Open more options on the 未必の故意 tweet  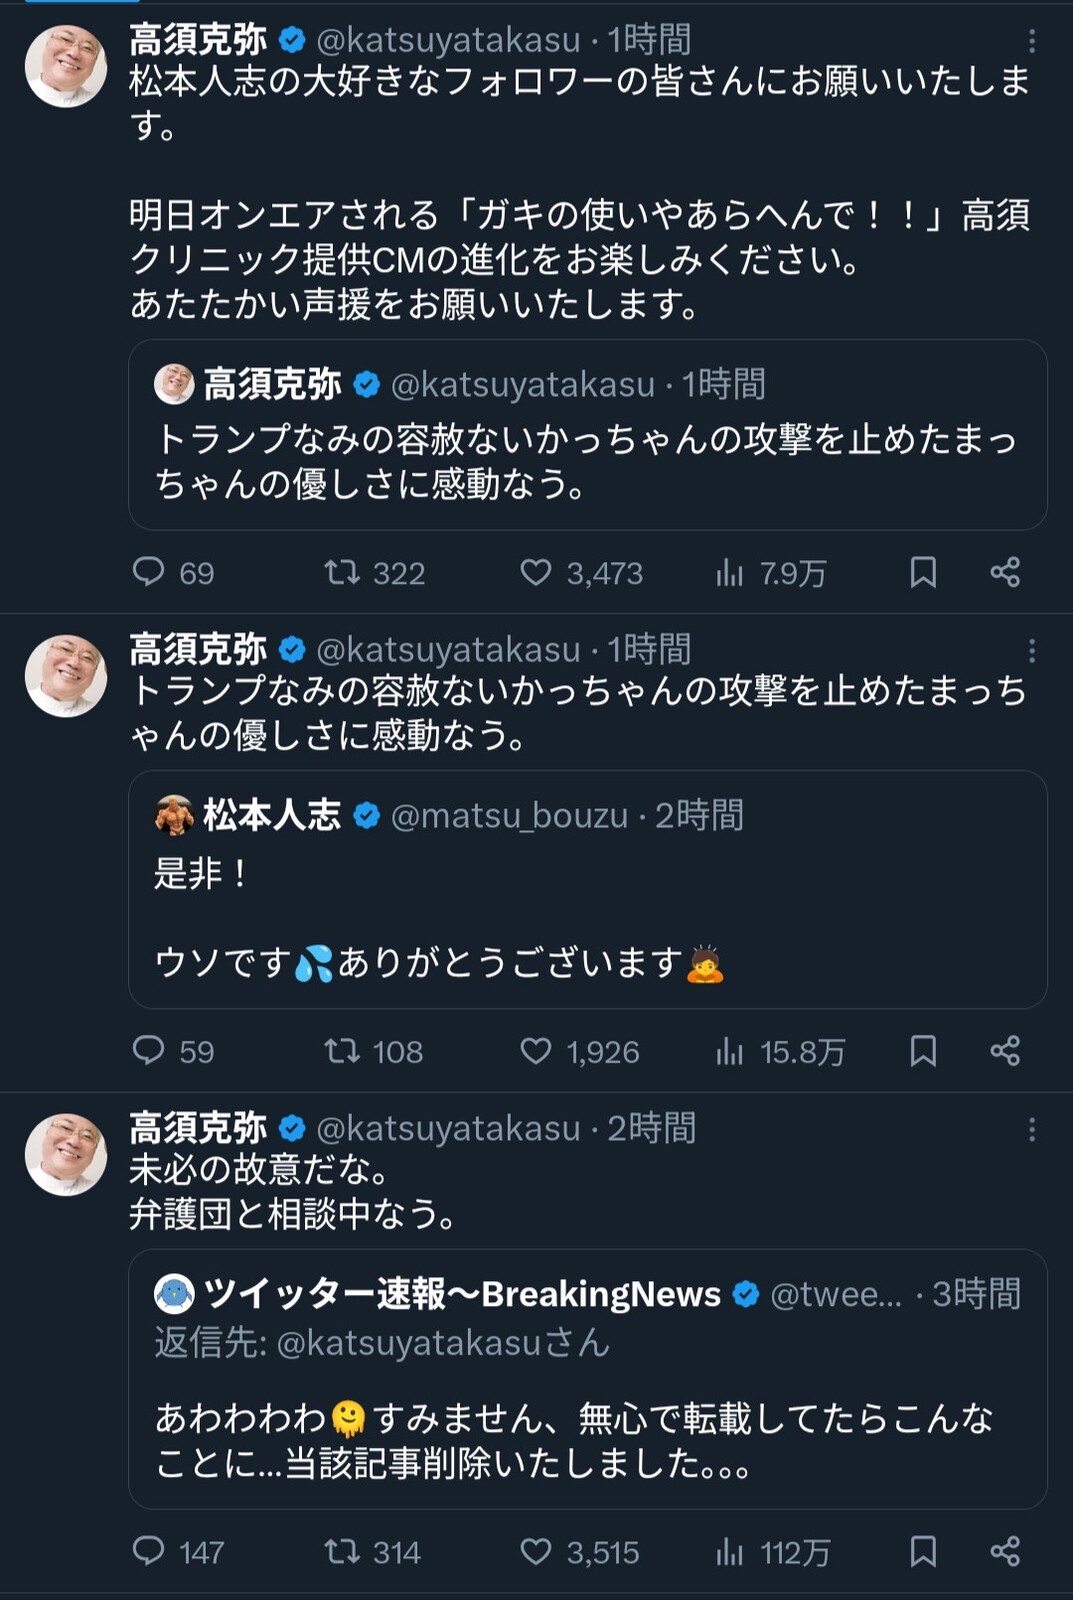click(1031, 1129)
